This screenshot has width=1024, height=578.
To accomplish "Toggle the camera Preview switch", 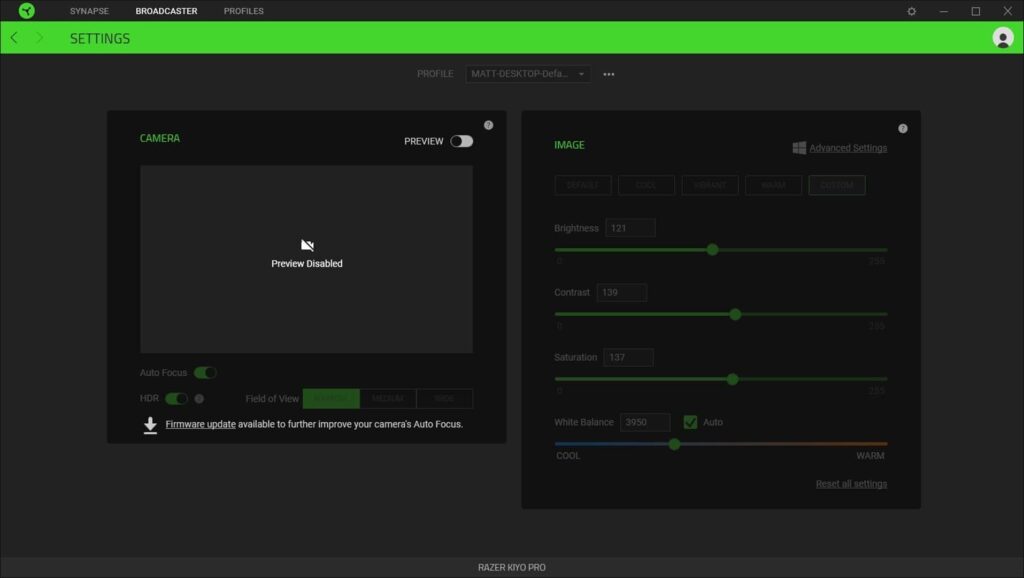I will (462, 141).
